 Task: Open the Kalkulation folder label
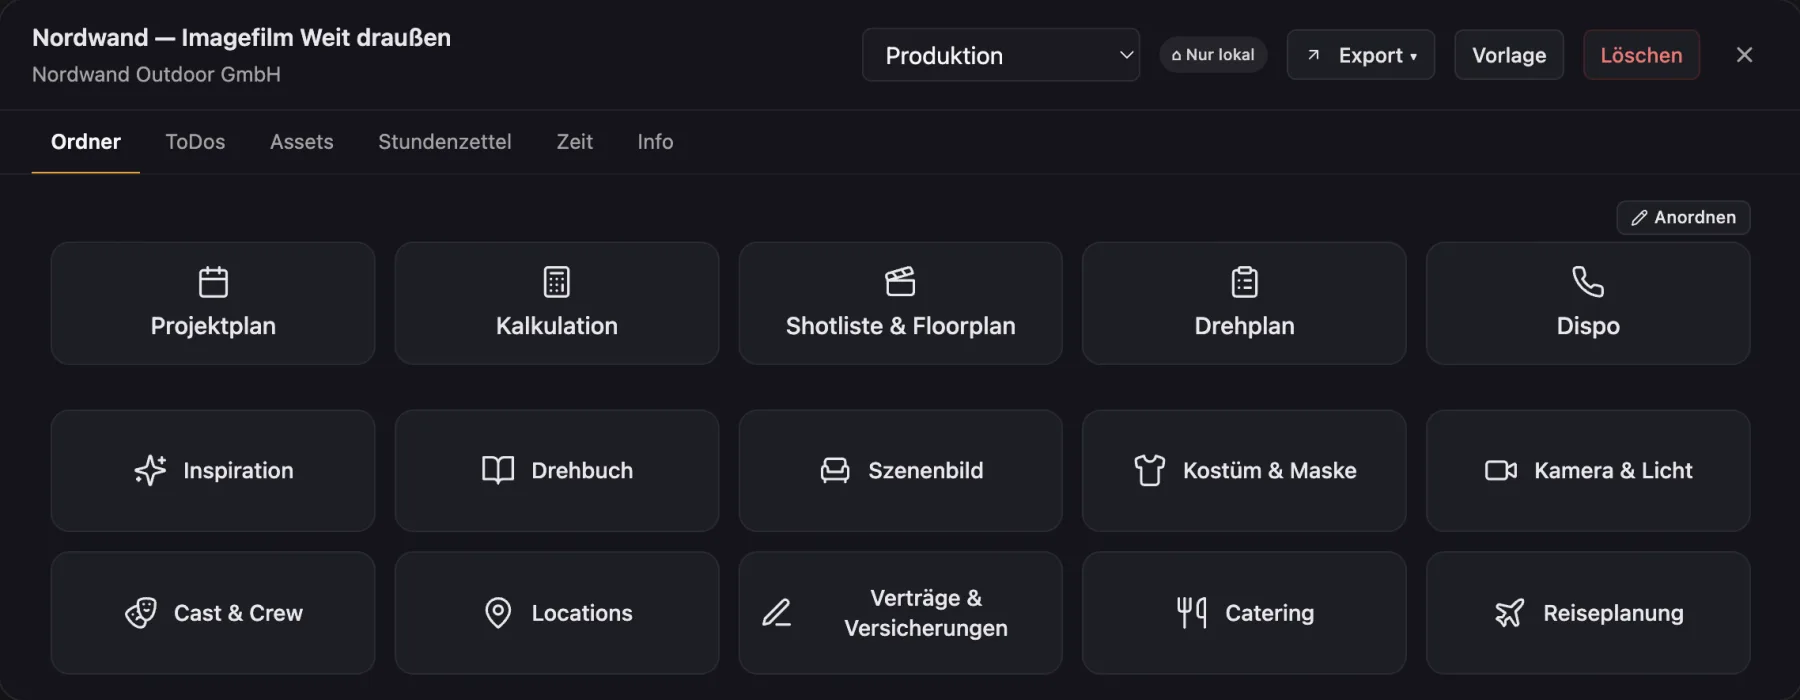[557, 326]
